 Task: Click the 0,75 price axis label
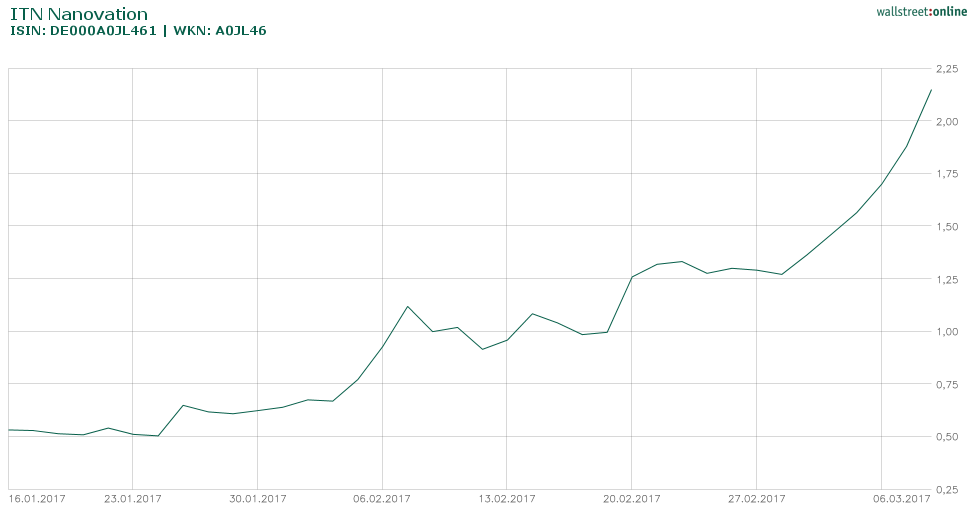pyautogui.click(x=946, y=384)
